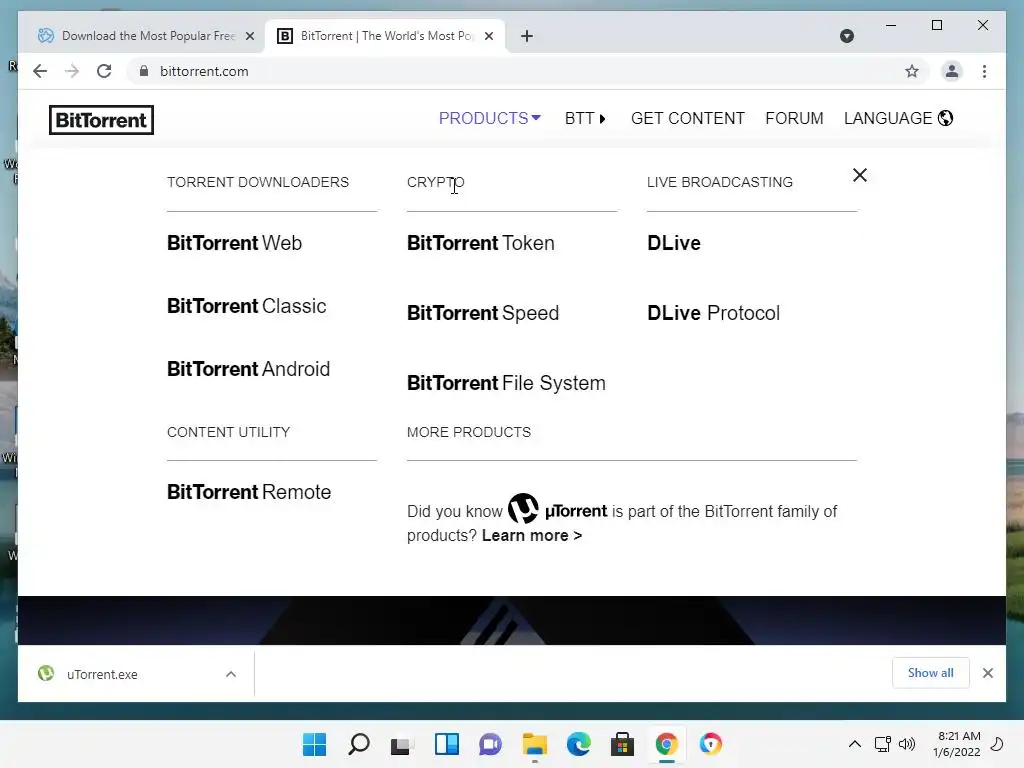Open BitTorrent Android product page
This screenshot has height=768, width=1024.
click(248, 369)
